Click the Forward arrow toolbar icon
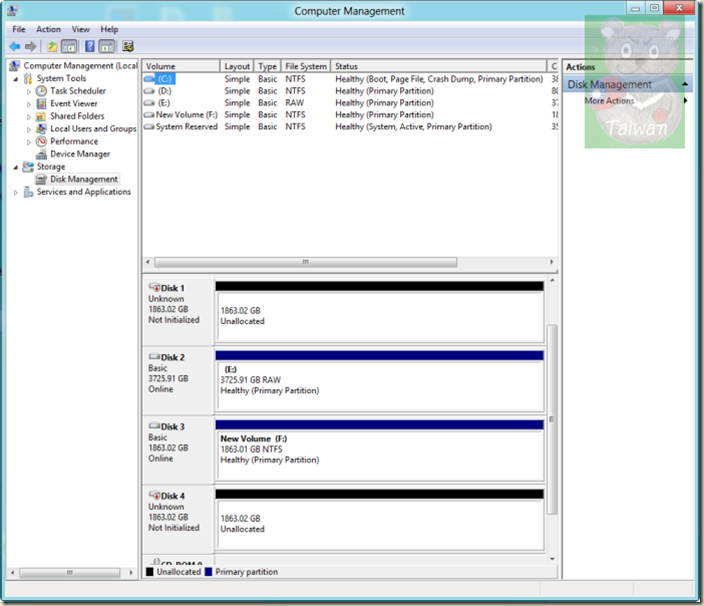 click(31, 46)
